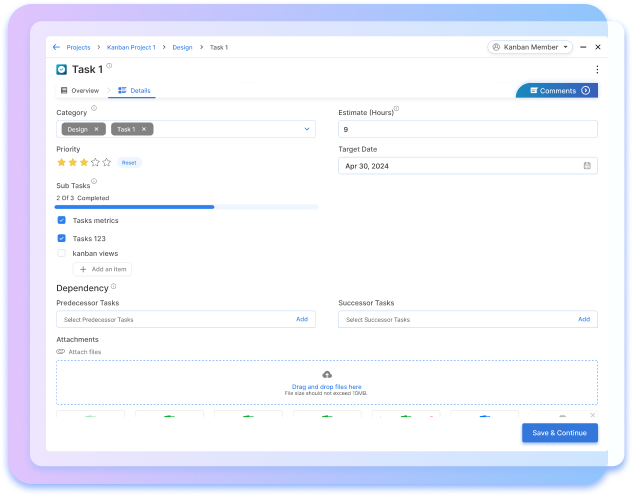
Task: Remove the Task 1 category tag
Action: click(144, 129)
